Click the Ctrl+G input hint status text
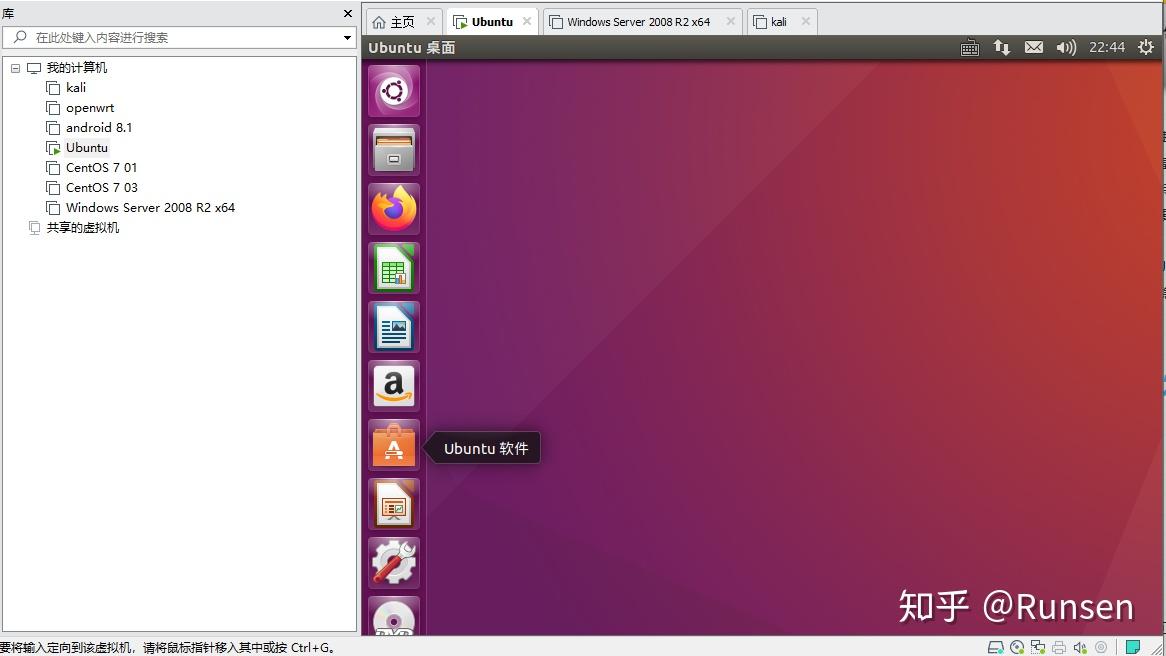The height and width of the screenshot is (656, 1166). click(x=167, y=648)
